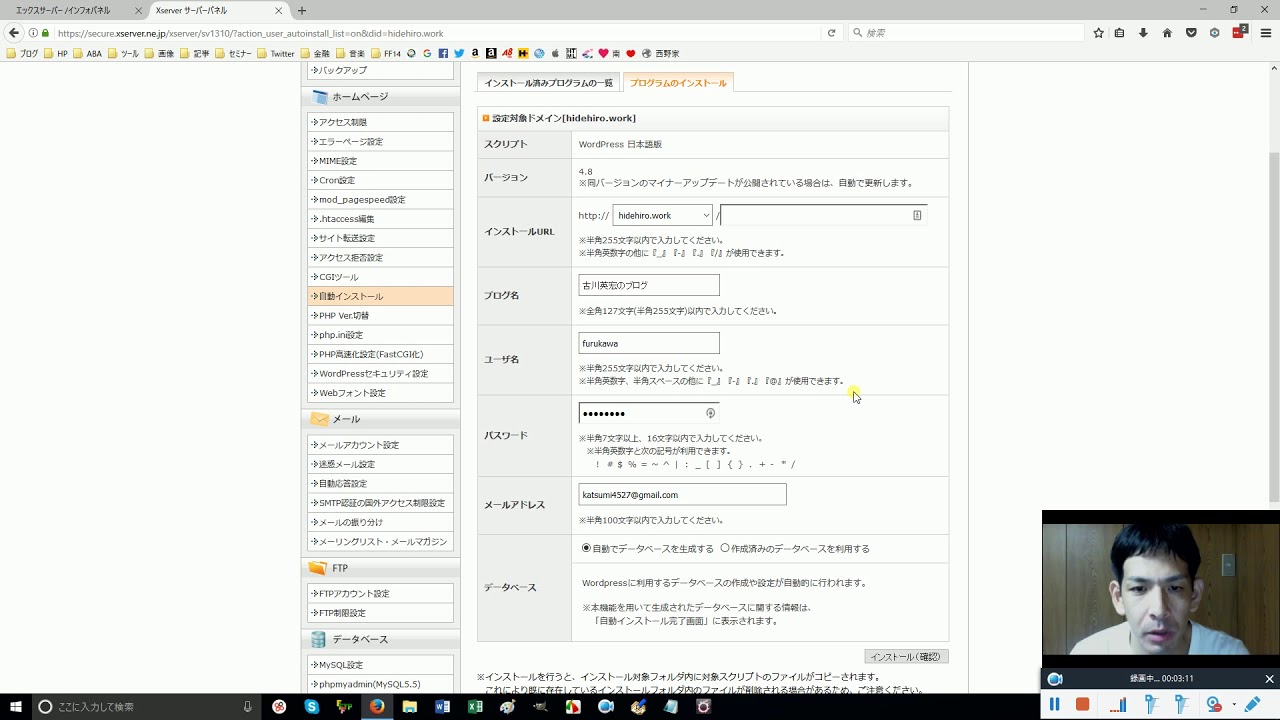Click the ブログ名 input field
The height and width of the screenshot is (720, 1280).
click(x=649, y=285)
